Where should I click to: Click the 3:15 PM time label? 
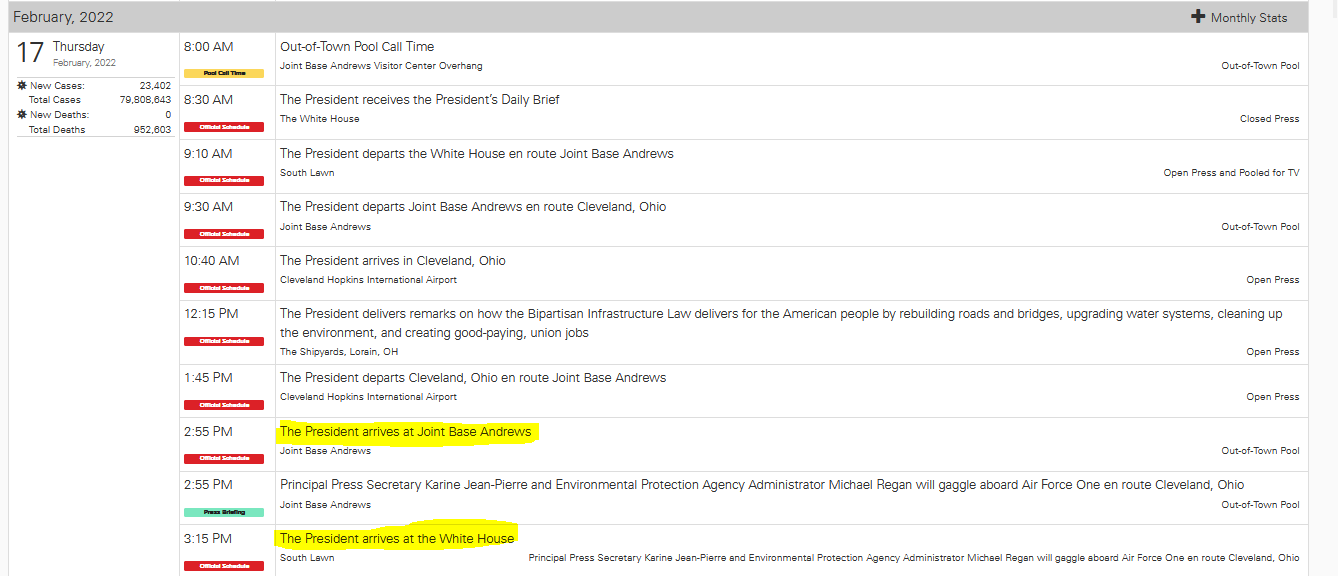pyautogui.click(x=208, y=539)
